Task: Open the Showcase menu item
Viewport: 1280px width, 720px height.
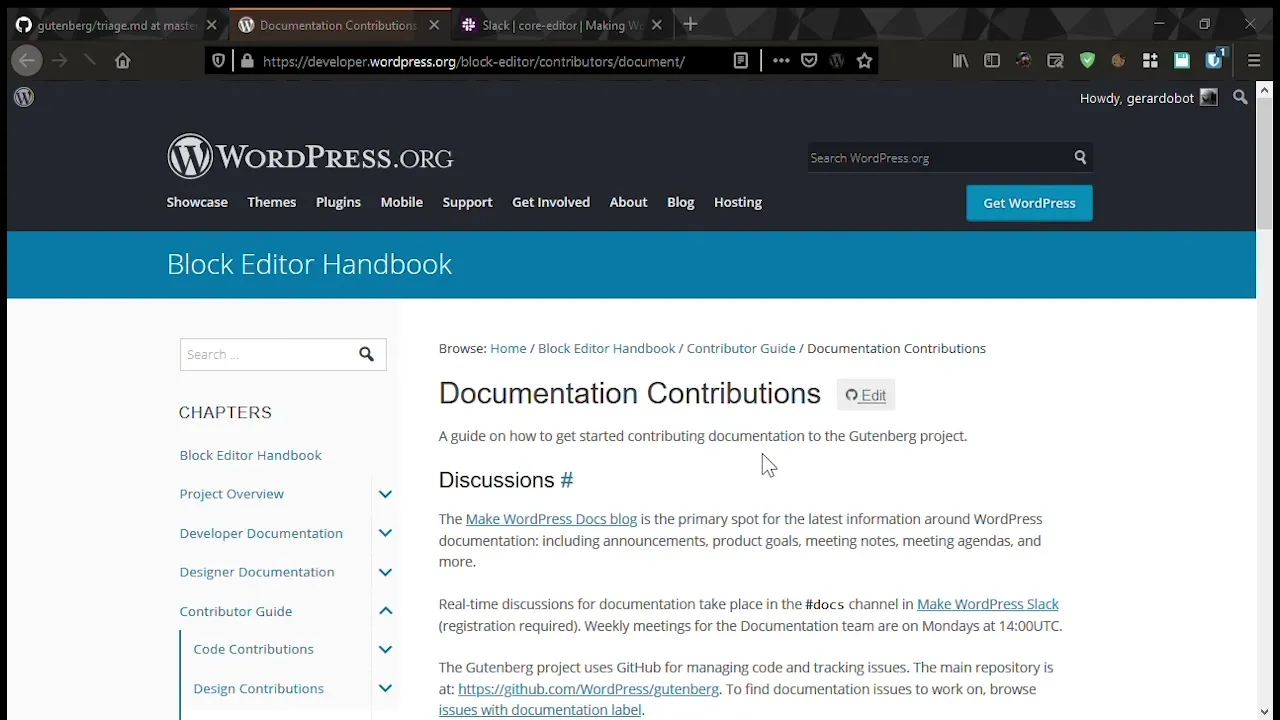Action: click(x=197, y=202)
